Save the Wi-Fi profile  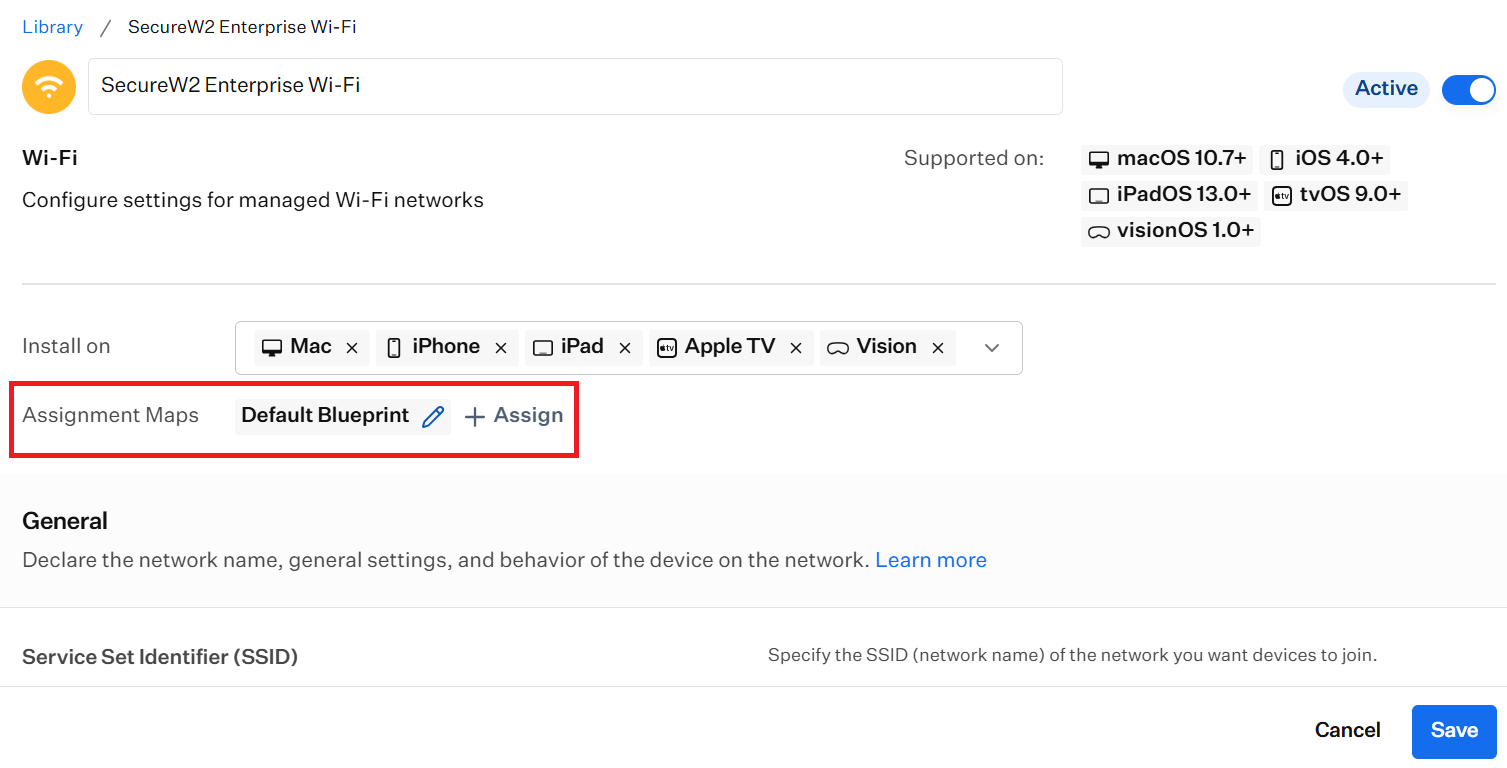(1454, 731)
